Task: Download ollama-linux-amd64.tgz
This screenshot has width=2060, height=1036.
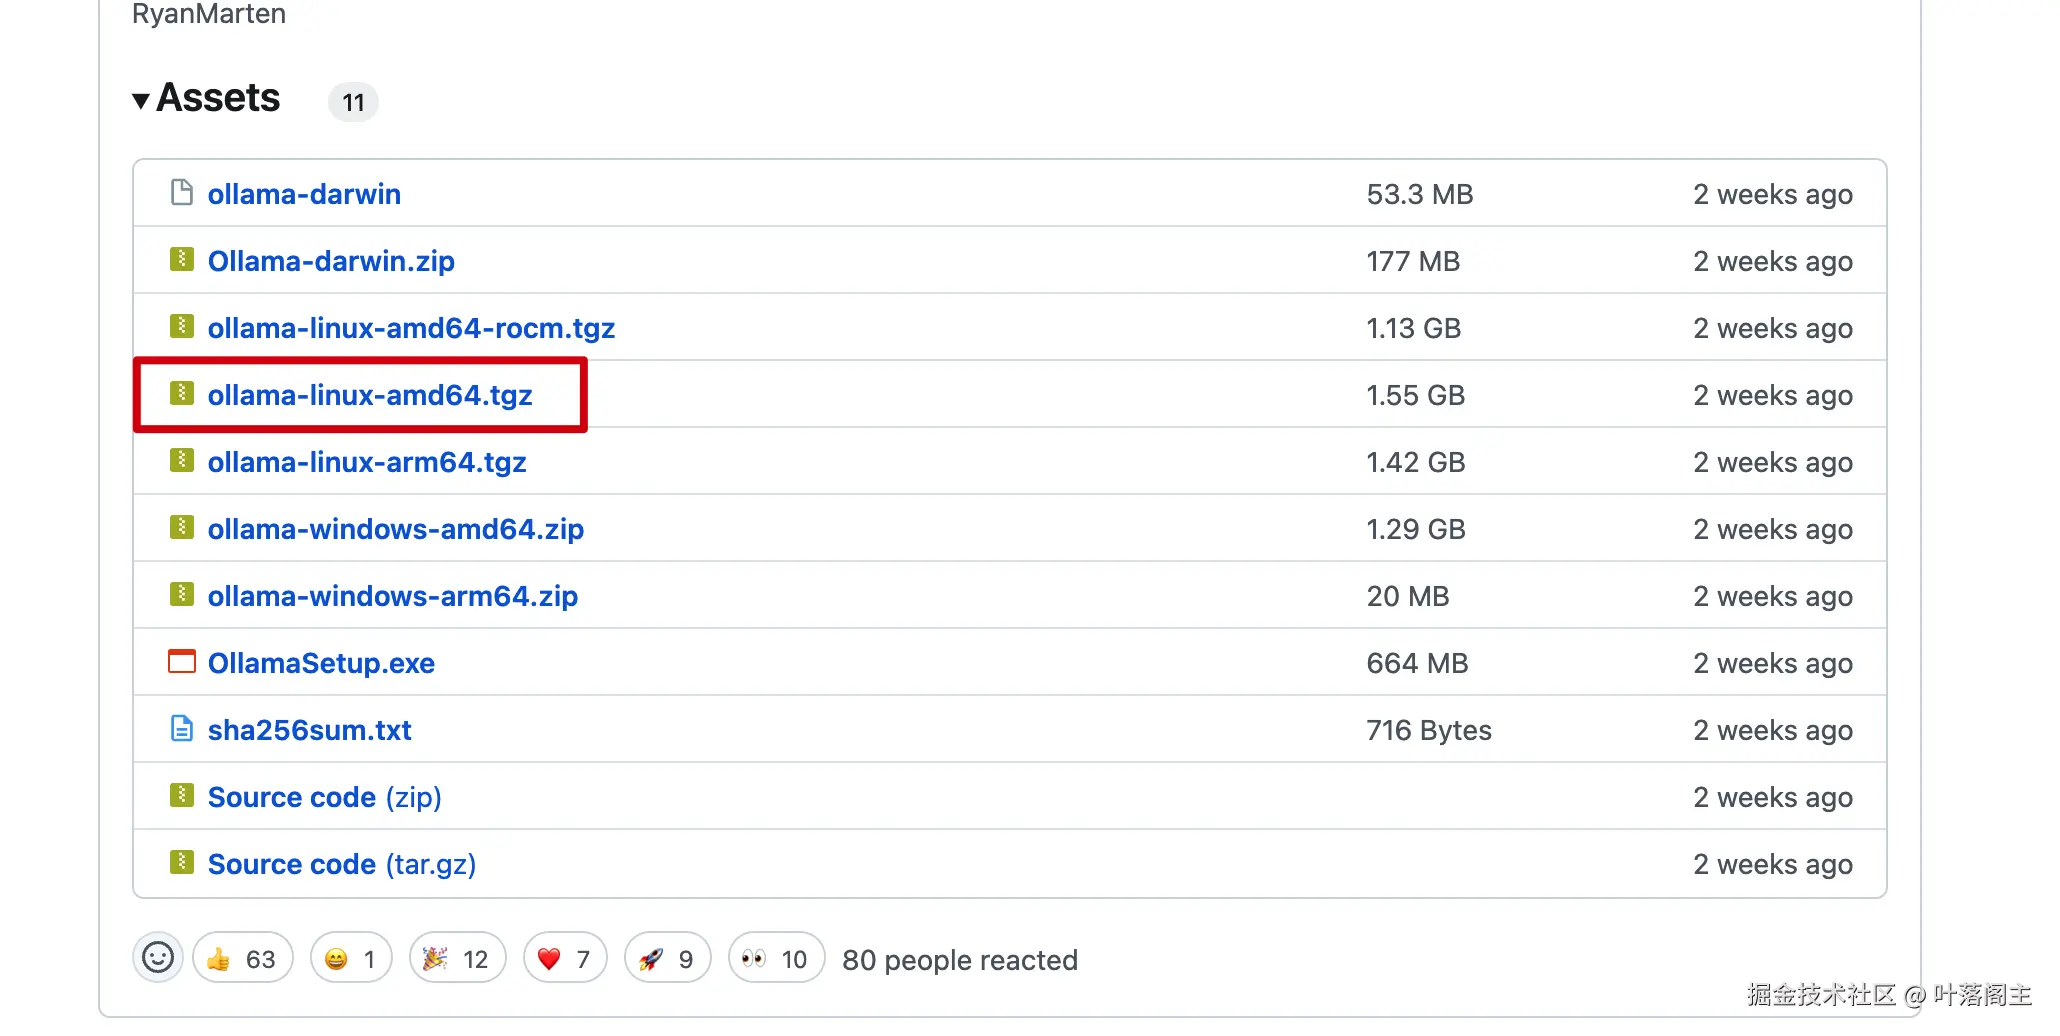Action: click(370, 395)
